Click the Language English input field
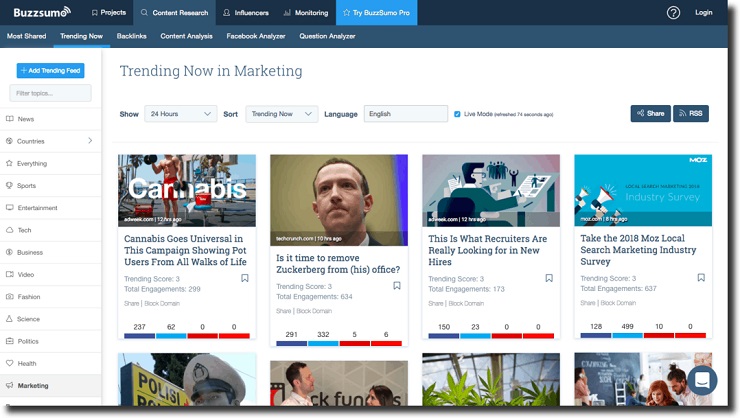This screenshot has width=740, height=418. pyautogui.click(x=405, y=114)
